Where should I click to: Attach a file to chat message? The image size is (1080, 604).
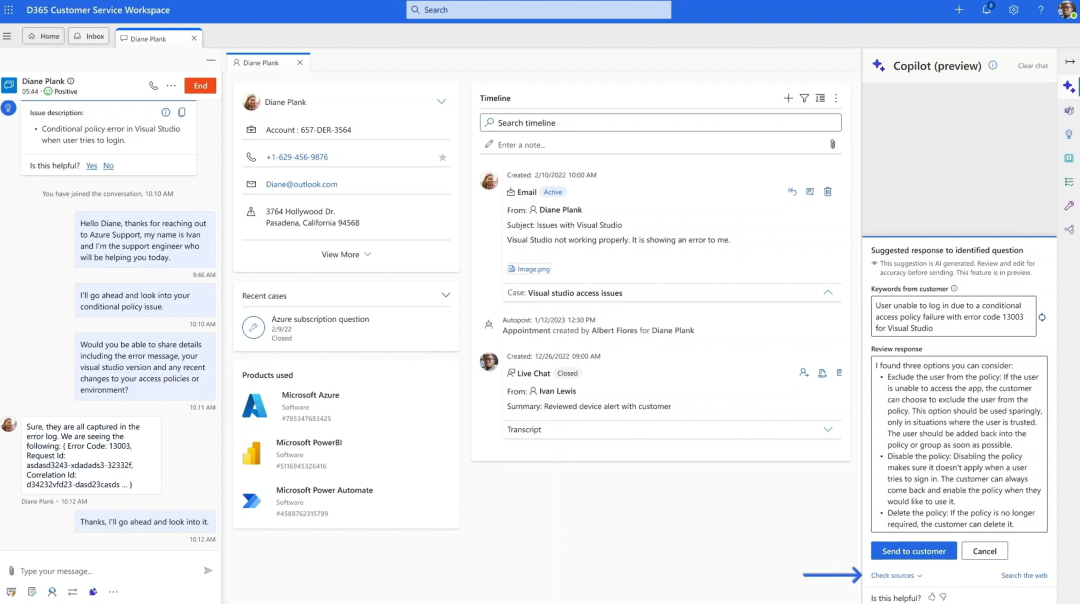coord(11,571)
